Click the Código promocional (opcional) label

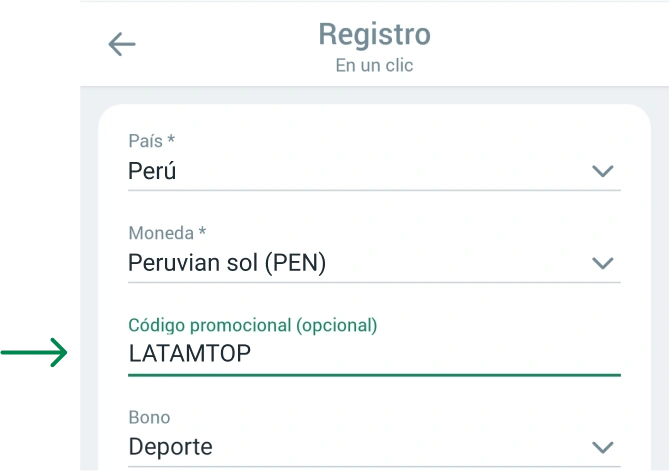tap(253, 325)
